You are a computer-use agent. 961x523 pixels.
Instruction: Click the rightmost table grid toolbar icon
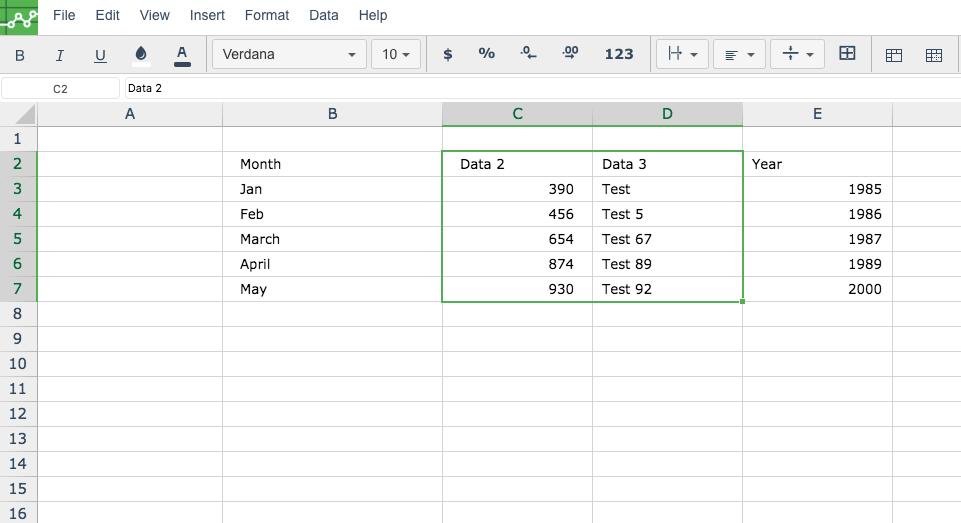[934, 55]
